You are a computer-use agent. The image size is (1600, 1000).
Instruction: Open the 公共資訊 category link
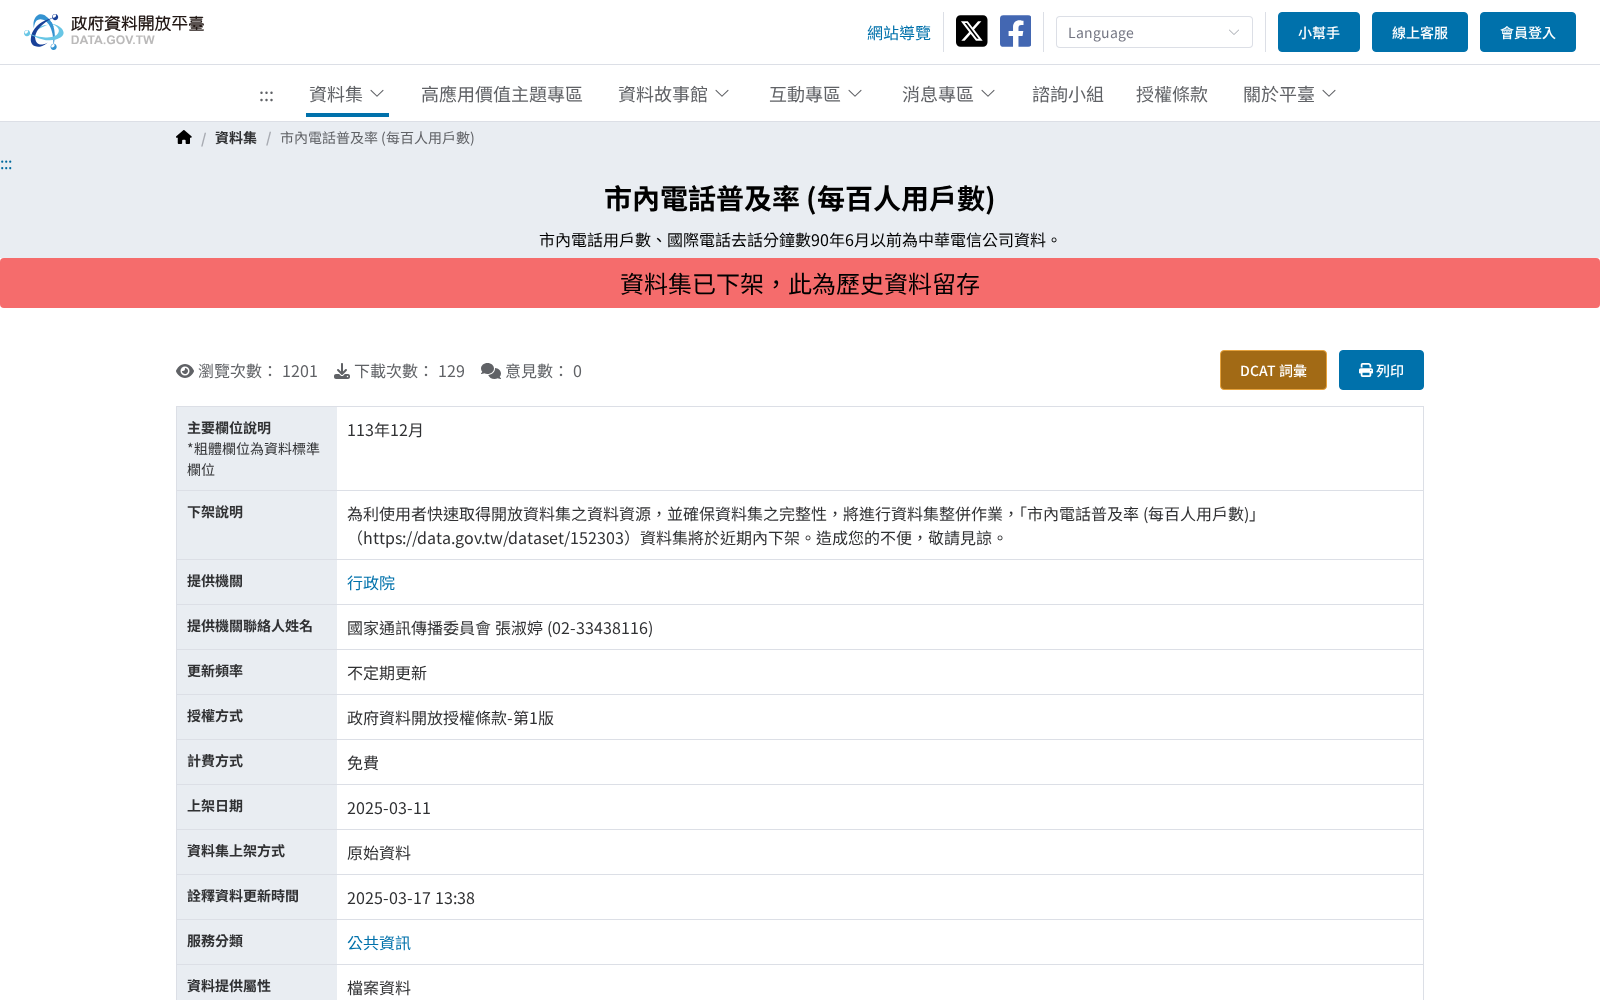point(379,942)
